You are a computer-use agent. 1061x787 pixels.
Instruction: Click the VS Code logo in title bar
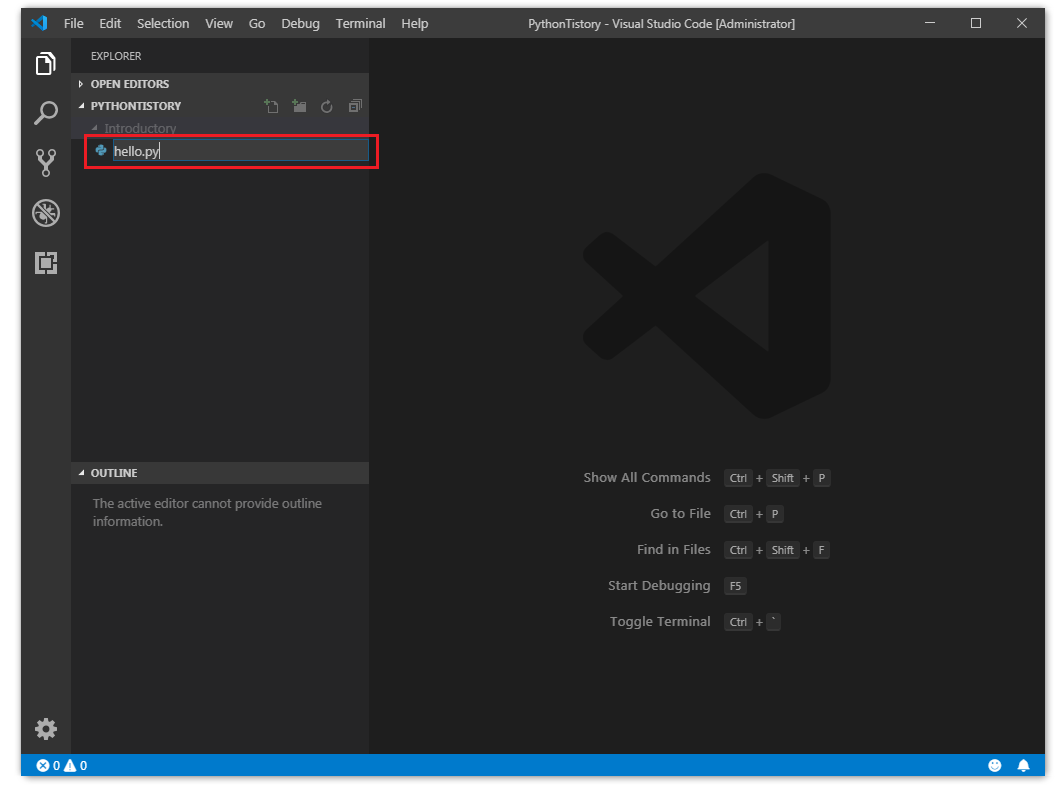39,23
